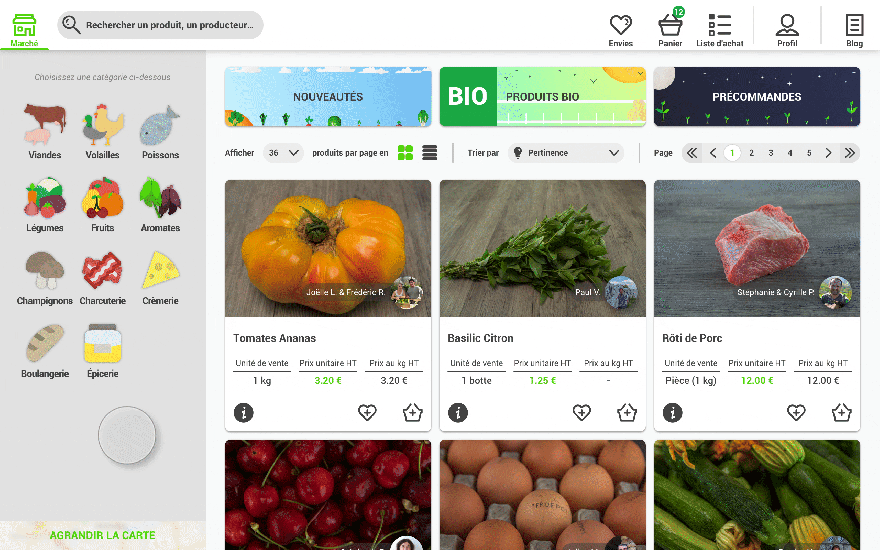Image resolution: width=880 pixels, height=550 pixels.
Task: Select the Champignons category icon
Action: point(45,271)
